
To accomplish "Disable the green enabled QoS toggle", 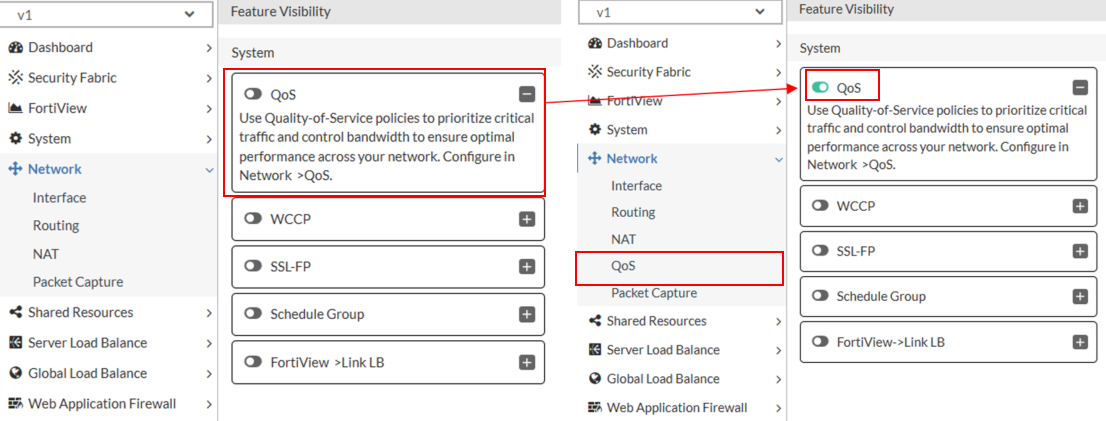I will click(821, 88).
